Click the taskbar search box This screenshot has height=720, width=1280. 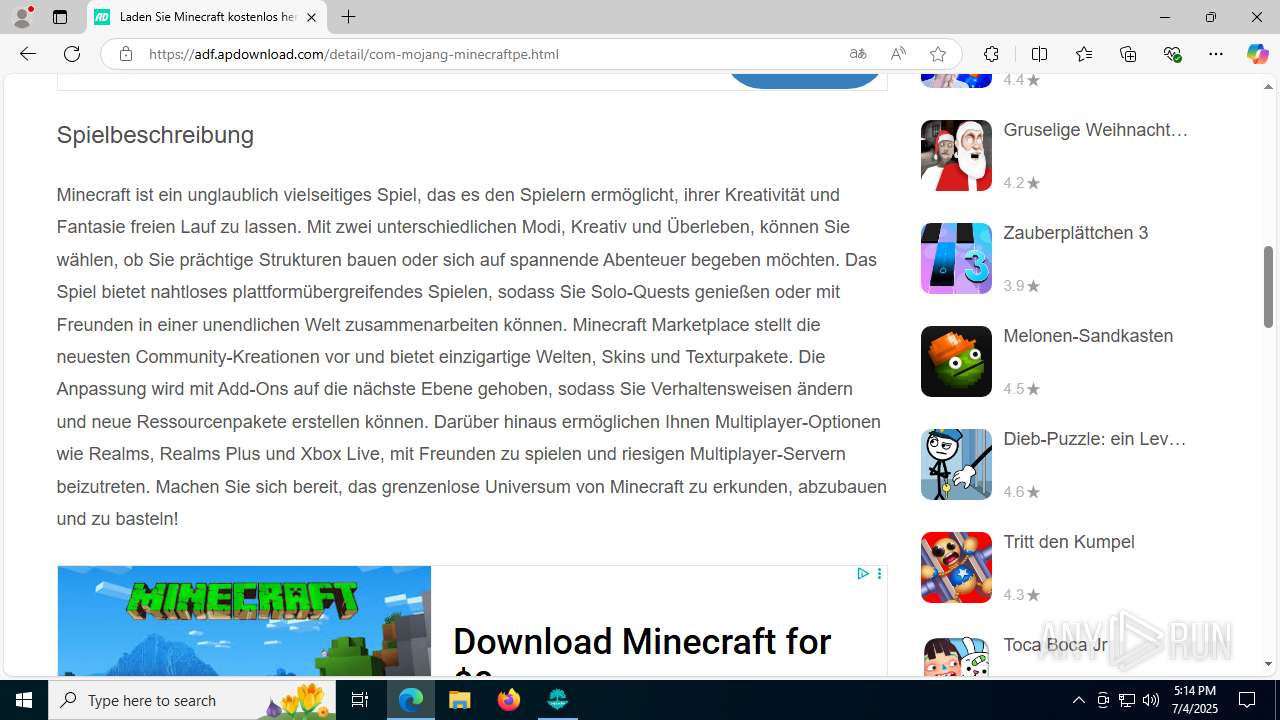tap(192, 700)
